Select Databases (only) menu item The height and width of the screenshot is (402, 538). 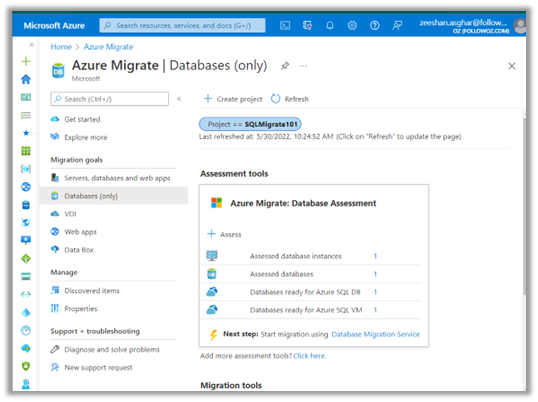tap(113, 196)
